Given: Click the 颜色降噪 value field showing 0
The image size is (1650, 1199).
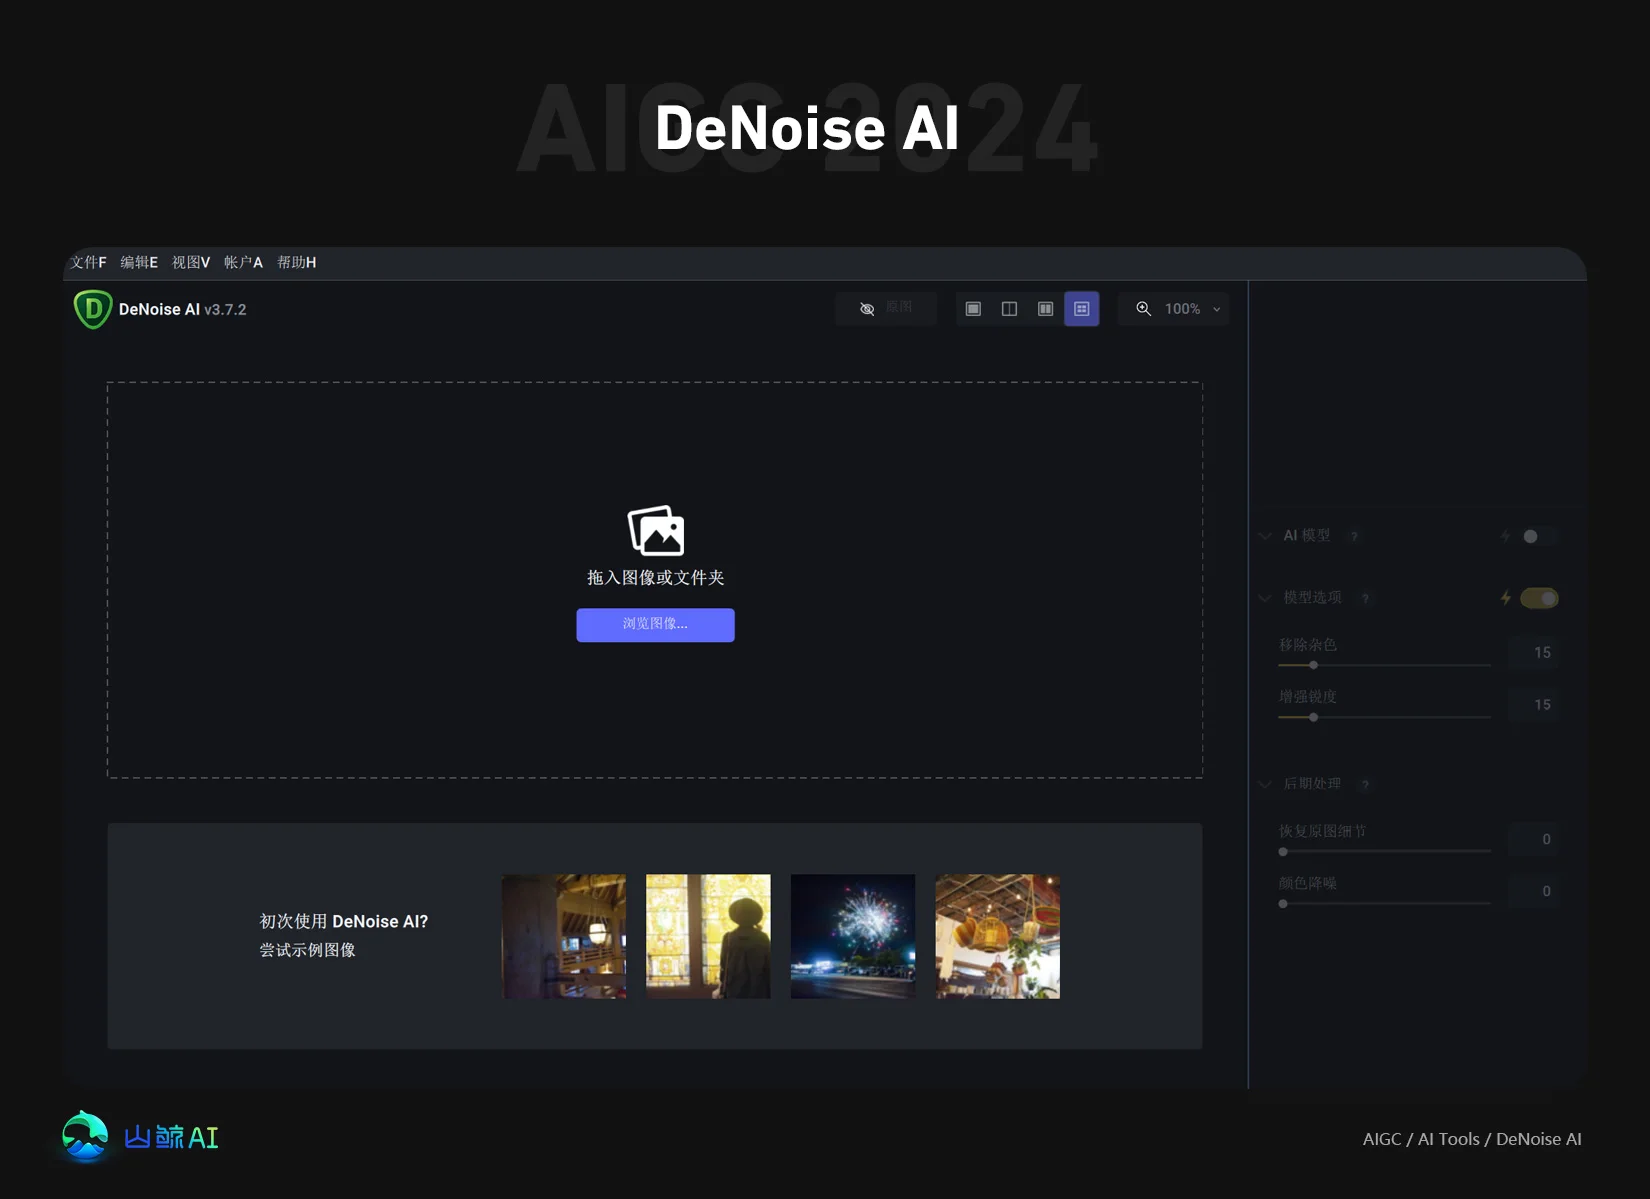Looking at the screenshot, I should (1535, 891).
